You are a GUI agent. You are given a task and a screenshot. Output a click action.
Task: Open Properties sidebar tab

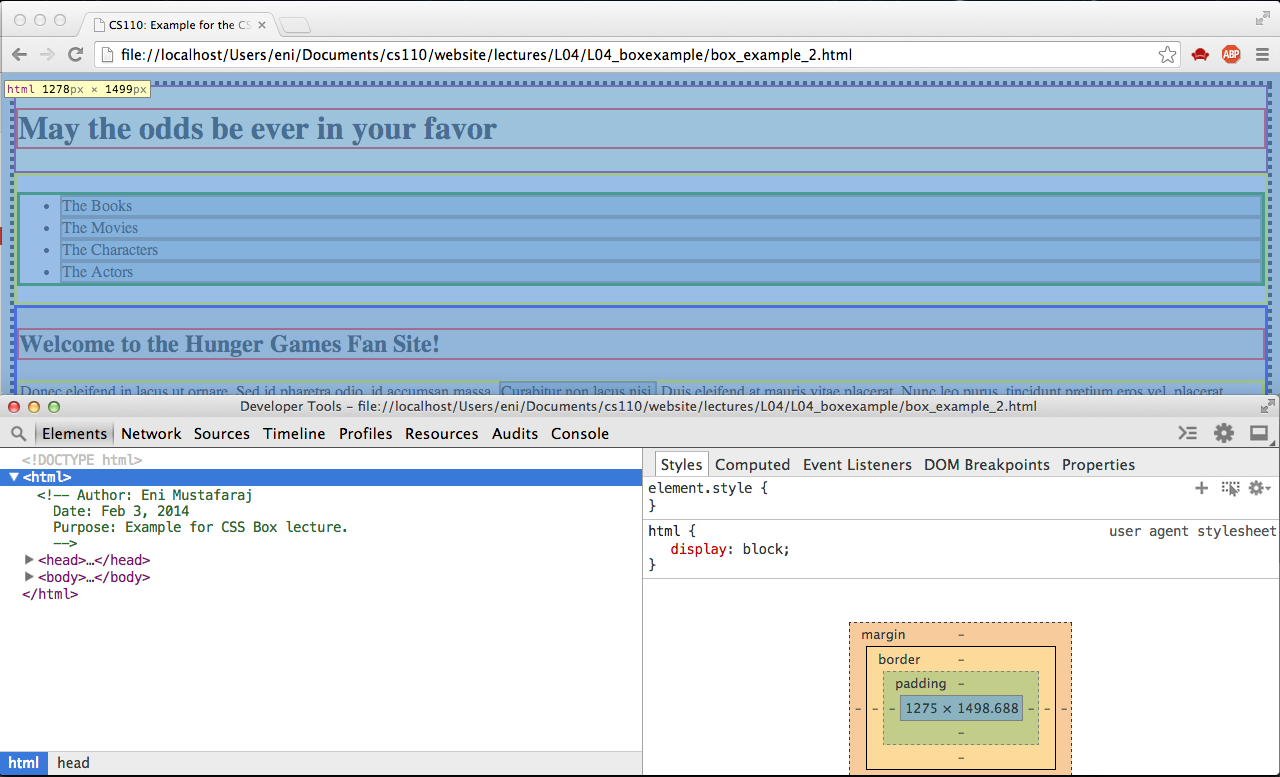(x=1098, y=464)
